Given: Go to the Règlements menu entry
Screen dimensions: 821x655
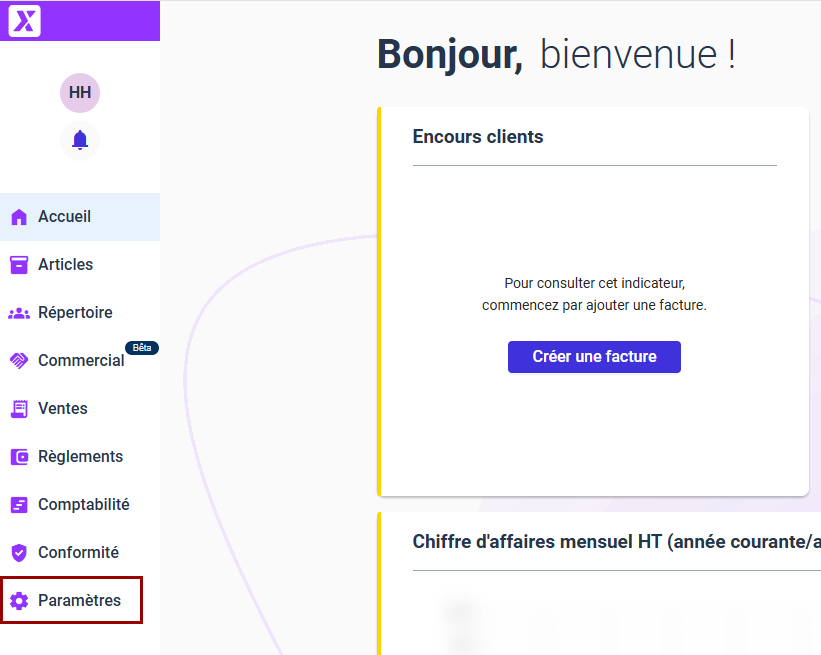Looking at the screenshot, I should pos(80,457).
